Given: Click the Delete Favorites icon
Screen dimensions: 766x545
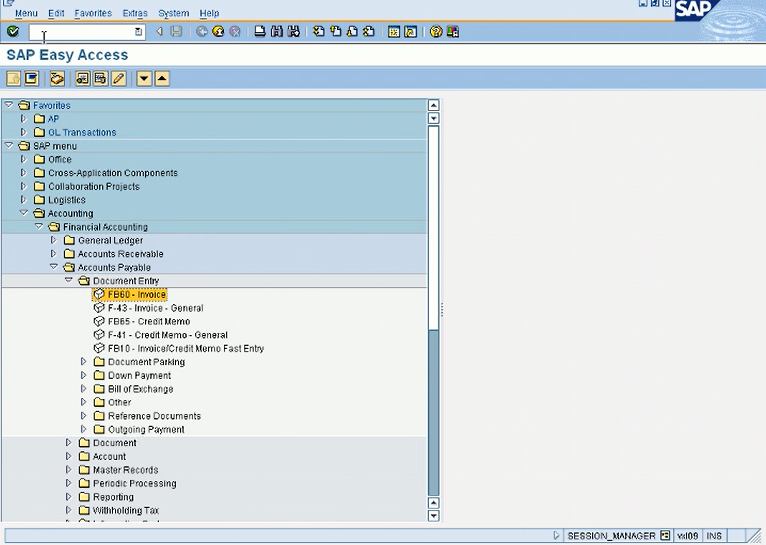Looking at the screenshot, I should [101, 78].
